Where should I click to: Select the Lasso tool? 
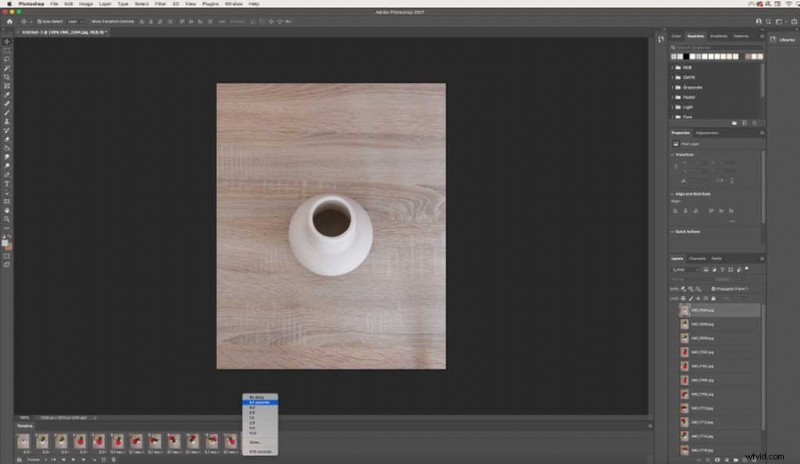7,59
